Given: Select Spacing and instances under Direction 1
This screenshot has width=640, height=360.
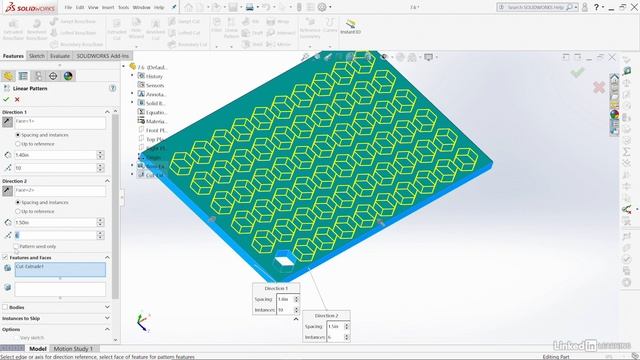Looking at the screenshot, I should pos(18,135).
